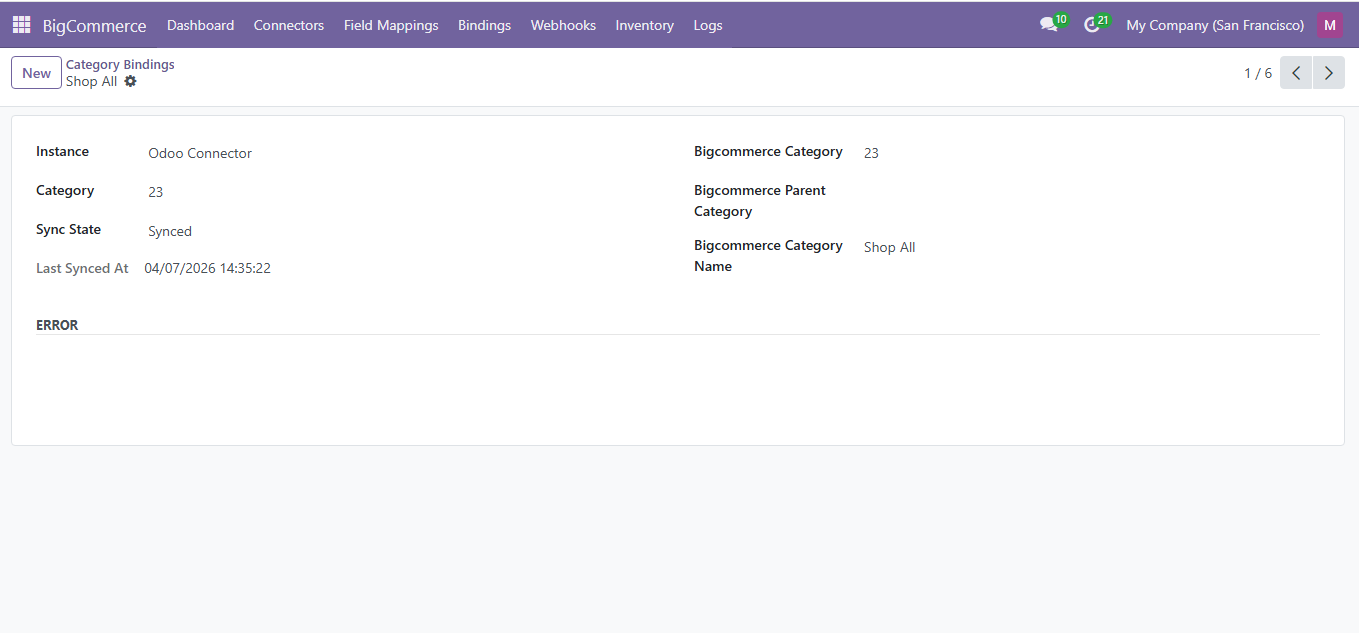The image size is (1359, 633).
Task: Go to next record arrow
Action: click(x=1328, y=73)
